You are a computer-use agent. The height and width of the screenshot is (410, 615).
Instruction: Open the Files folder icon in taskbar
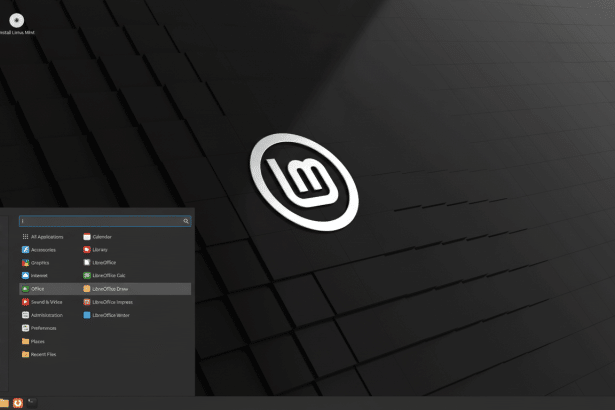coord(4,403)
